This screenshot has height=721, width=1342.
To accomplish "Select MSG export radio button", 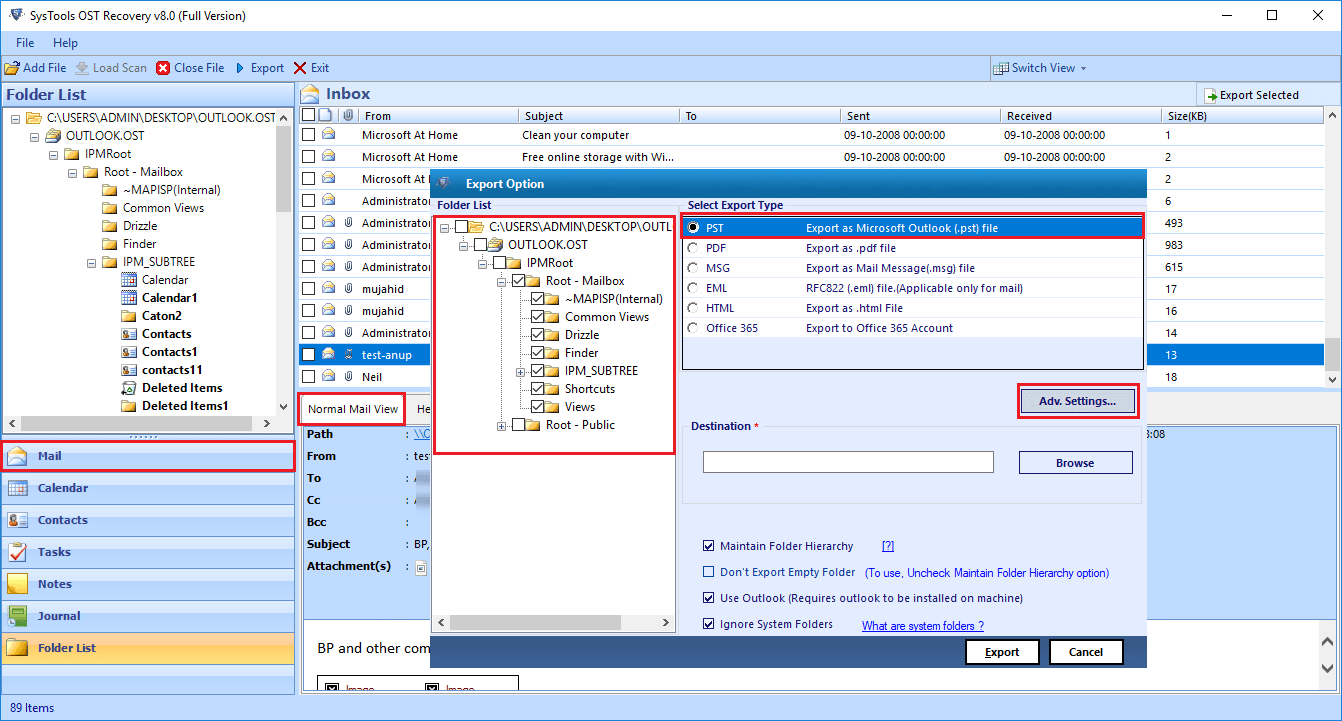I will [x=693, y=268].
